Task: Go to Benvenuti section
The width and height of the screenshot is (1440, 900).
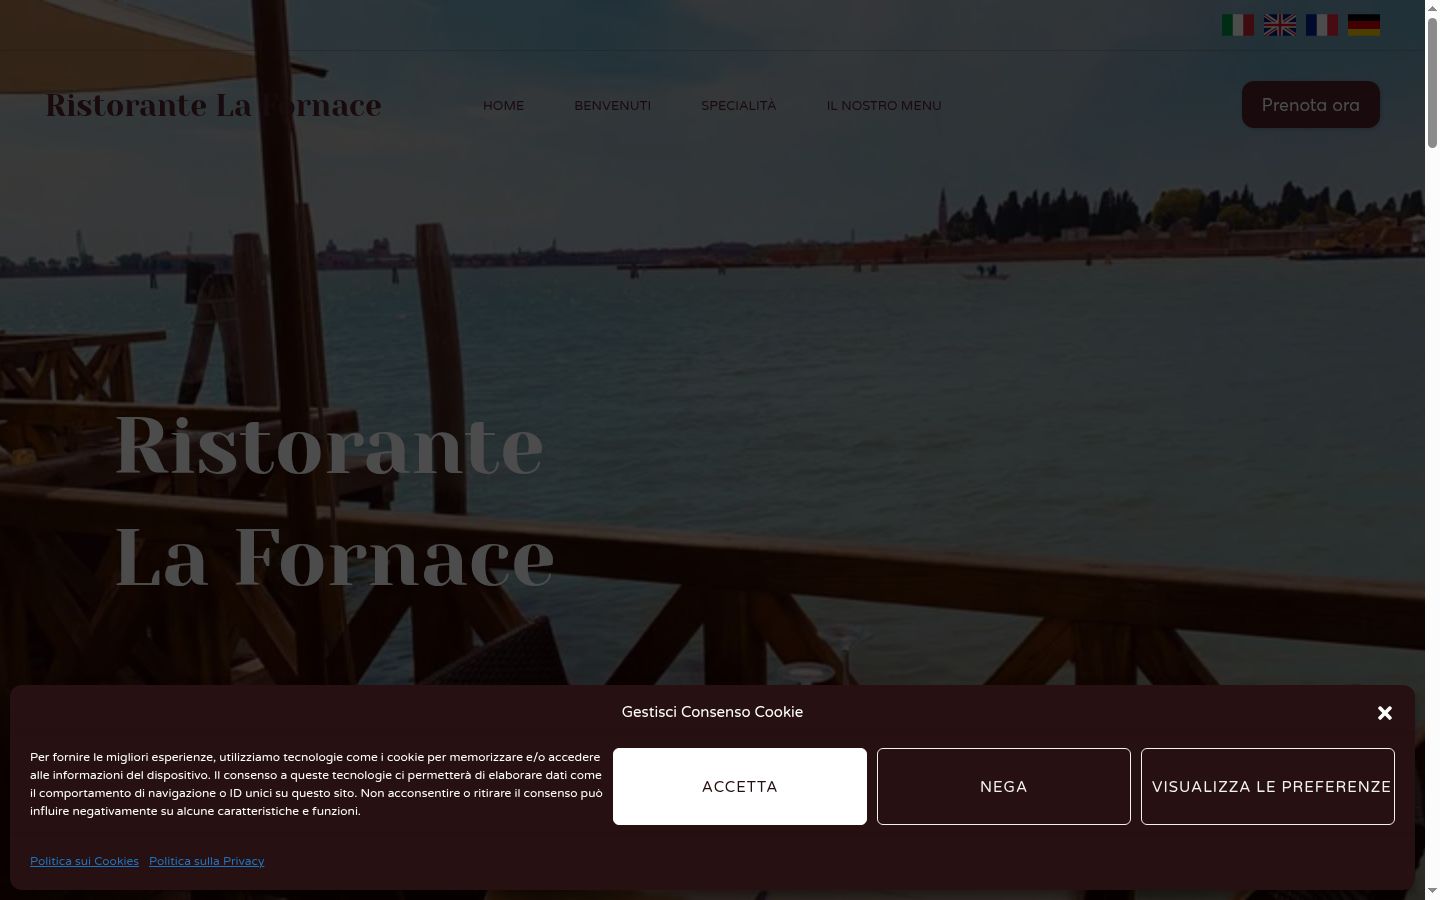Action: point(612,105)
